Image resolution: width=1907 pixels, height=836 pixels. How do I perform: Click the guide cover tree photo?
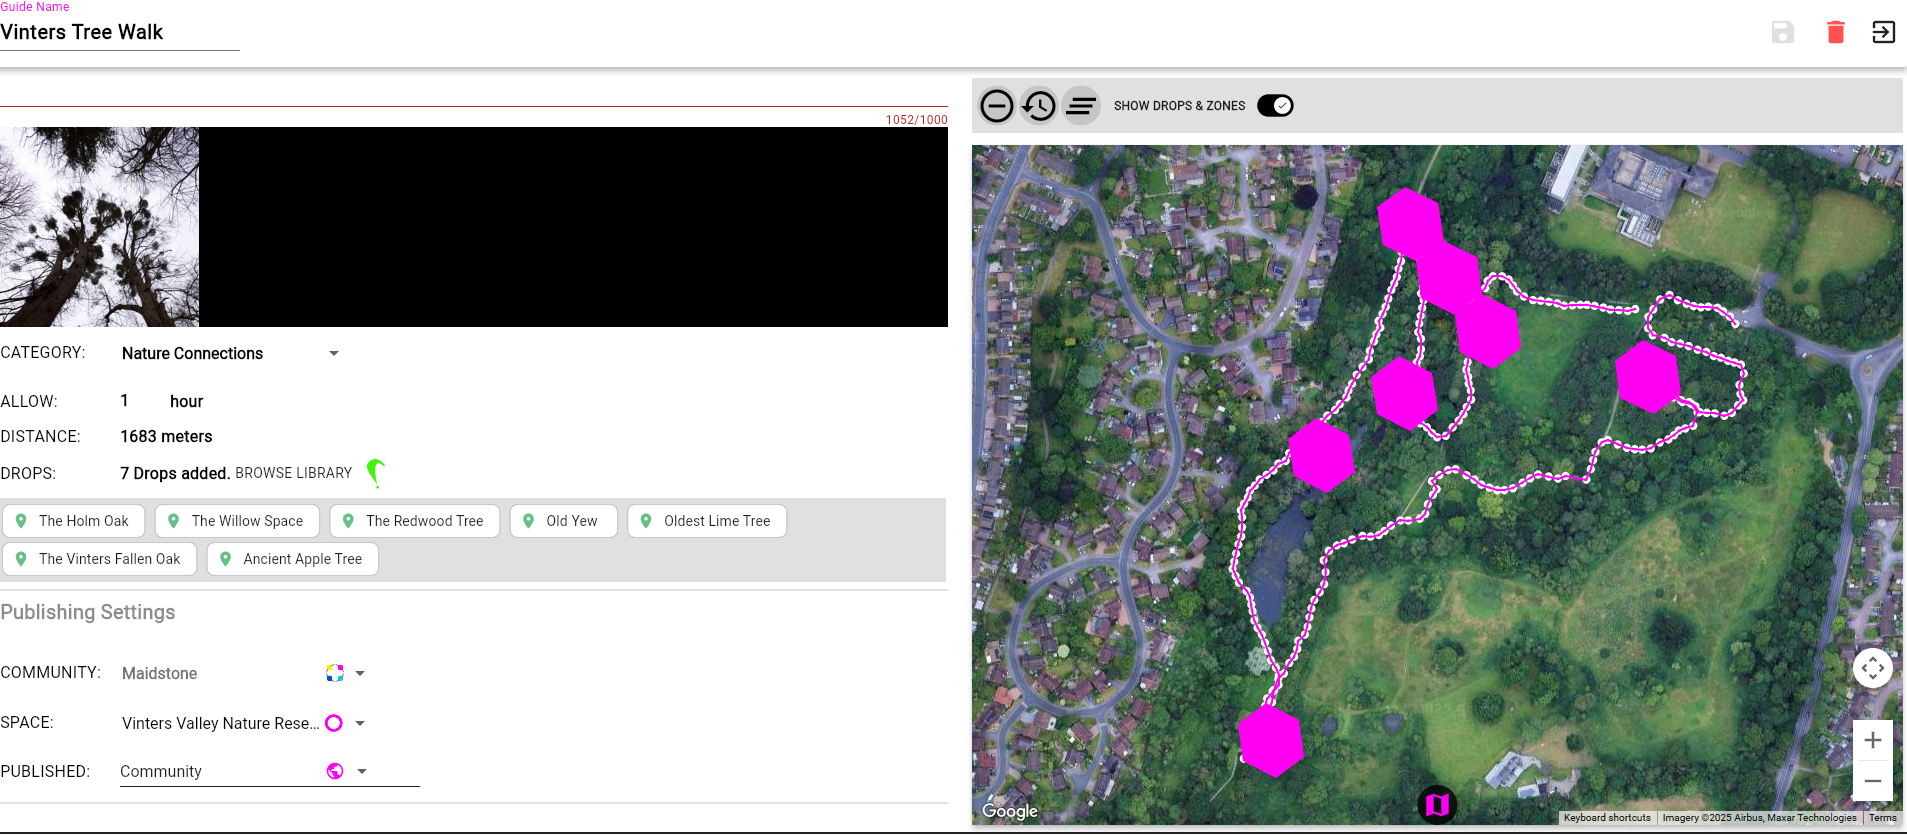[99, 227]
